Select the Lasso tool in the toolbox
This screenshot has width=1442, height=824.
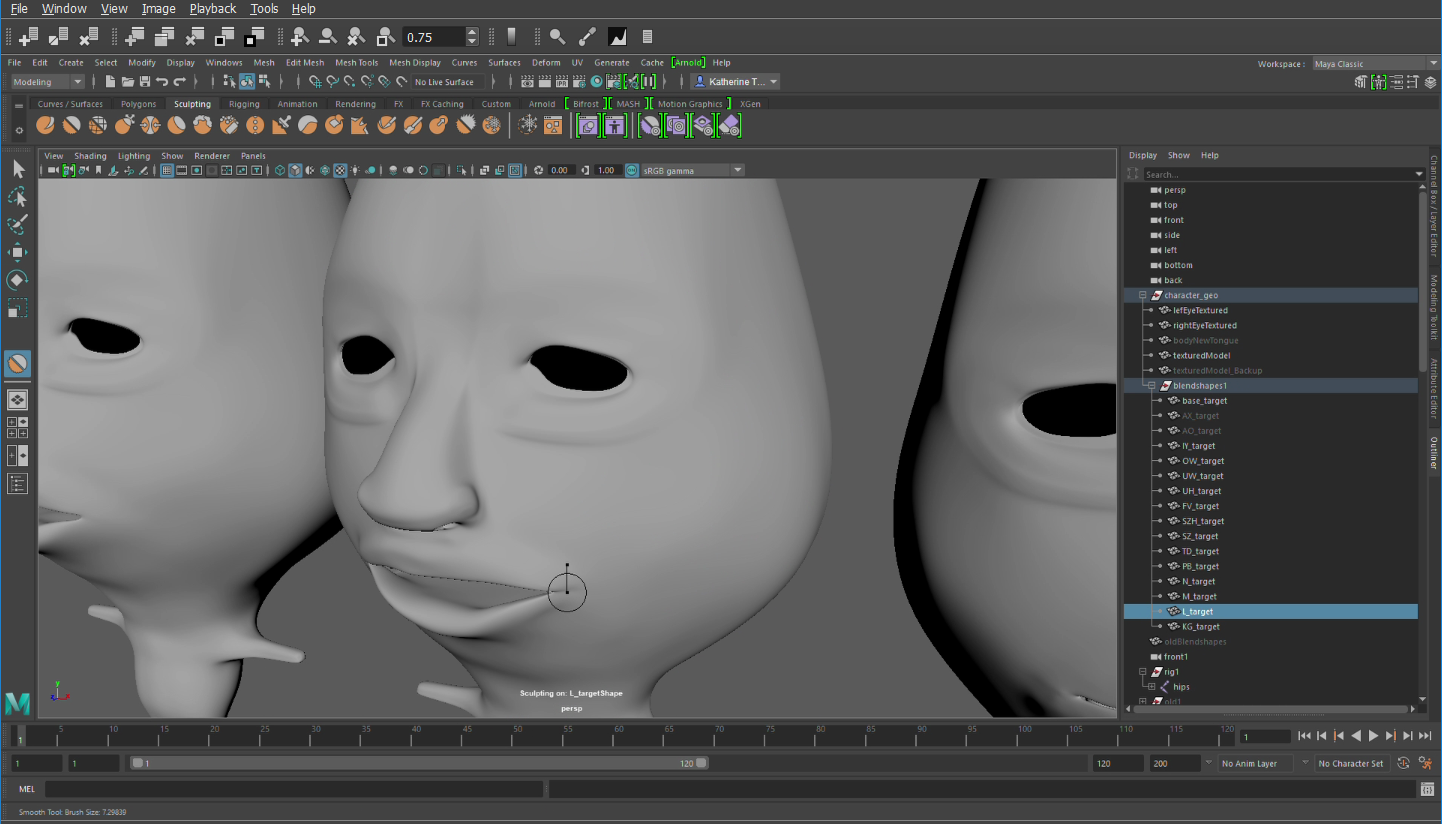click(x=18, y=197)
